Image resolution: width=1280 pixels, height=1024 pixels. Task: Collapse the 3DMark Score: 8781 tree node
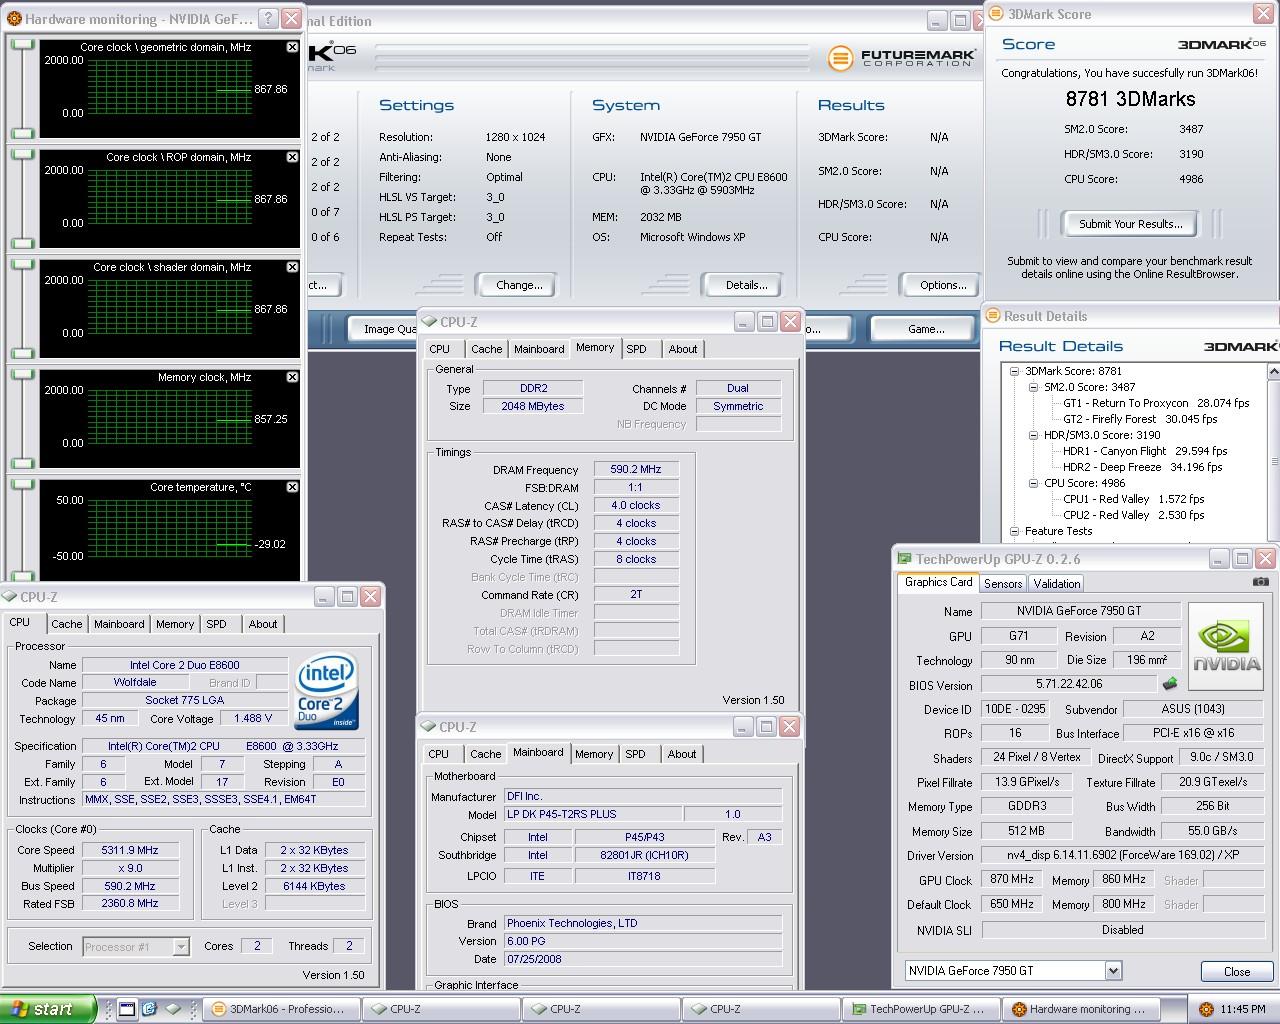click(x=1014, y=371)
